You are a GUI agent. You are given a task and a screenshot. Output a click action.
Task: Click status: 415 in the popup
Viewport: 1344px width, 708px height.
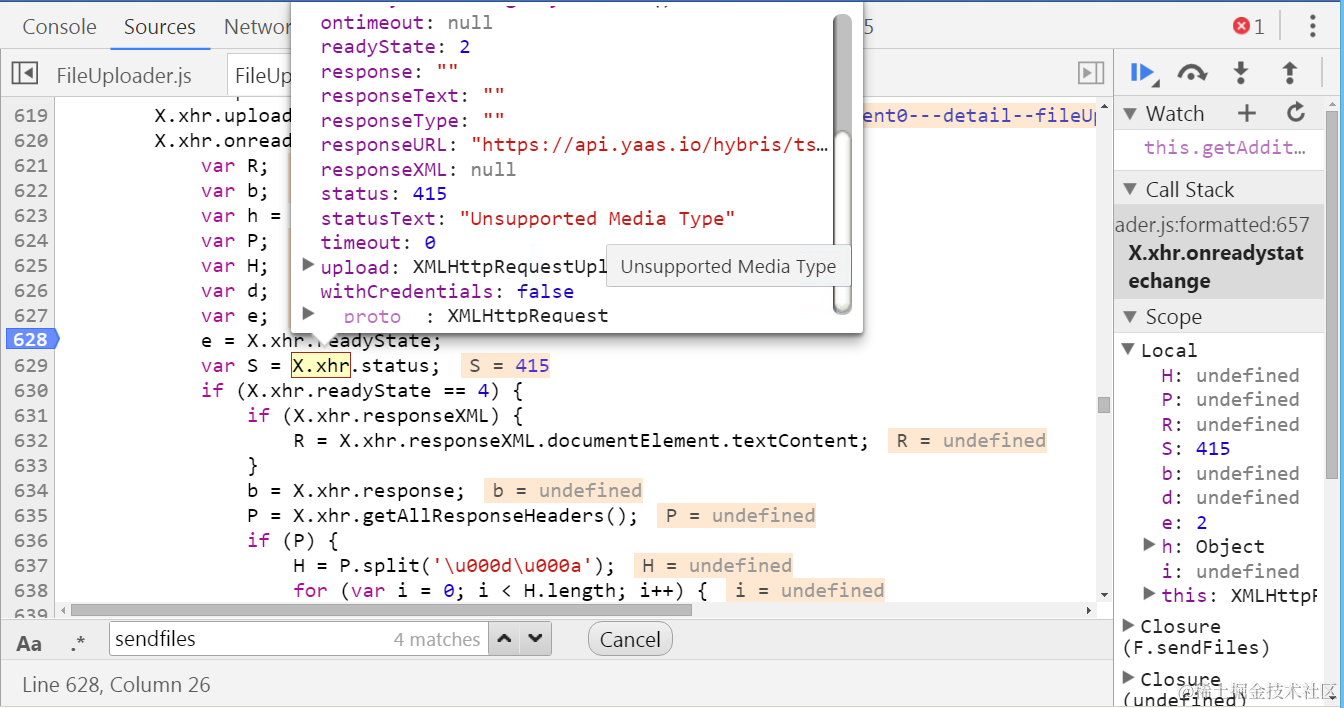point(384,194)
